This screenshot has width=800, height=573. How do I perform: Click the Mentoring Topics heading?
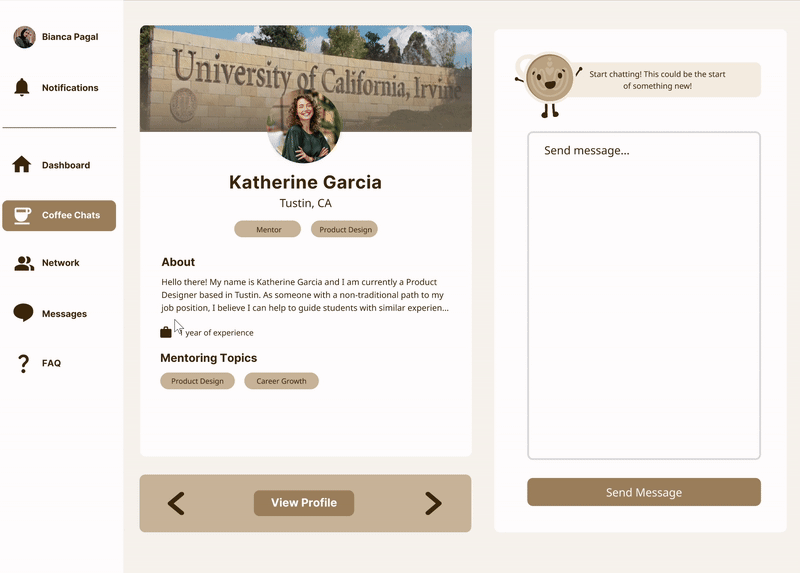(x=209, y=358)
